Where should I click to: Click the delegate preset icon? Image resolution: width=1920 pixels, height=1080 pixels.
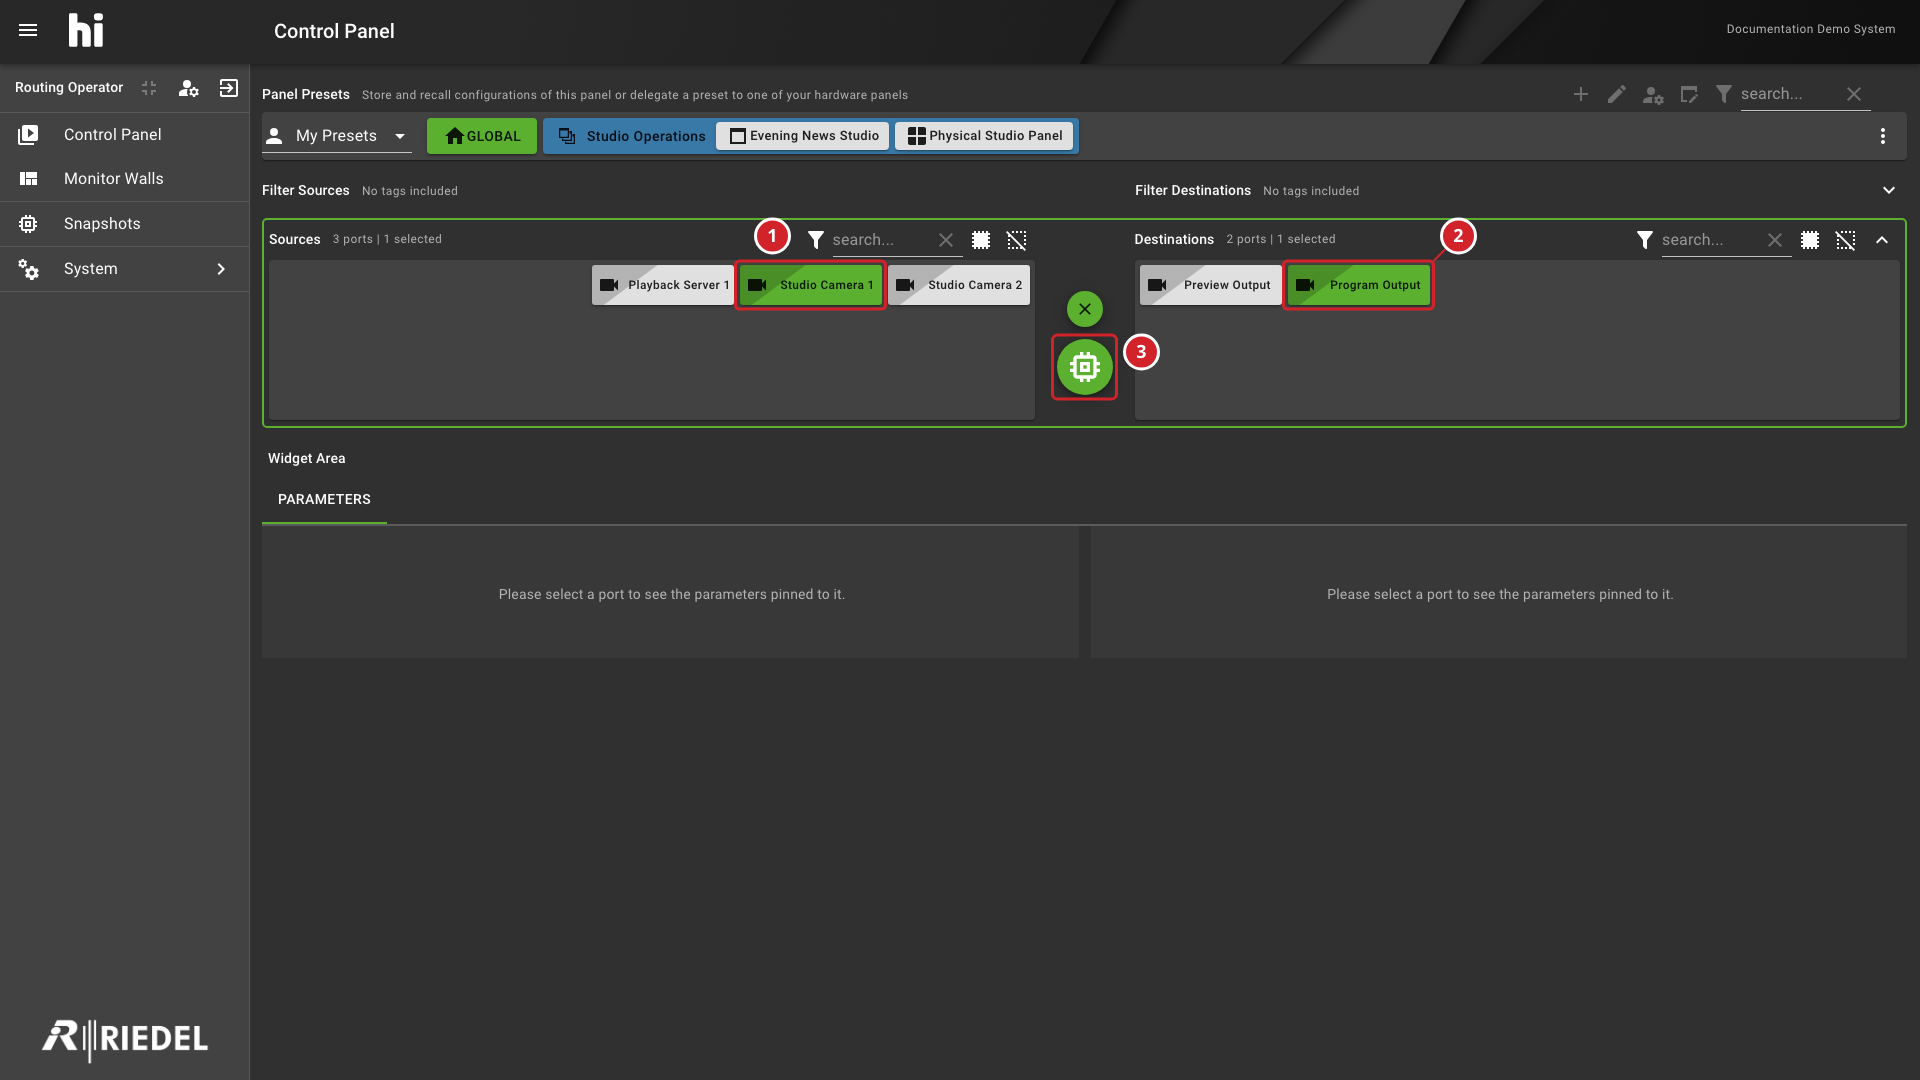pos(1689,94)
